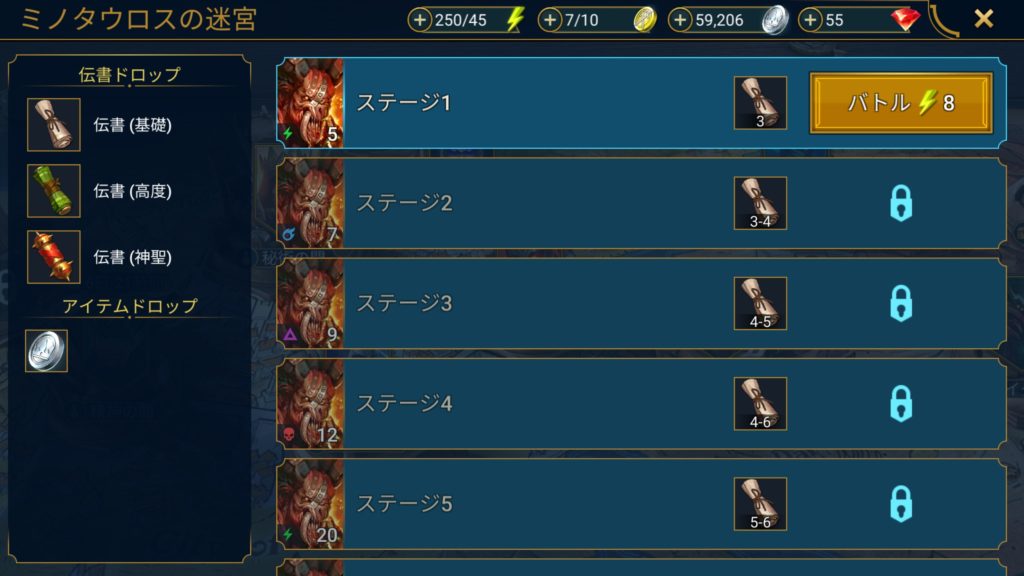Click the Minotaur boss portrait for ステージ4
The height and width of the screenshot is (576, 1024).
click(x=310, y=404)
